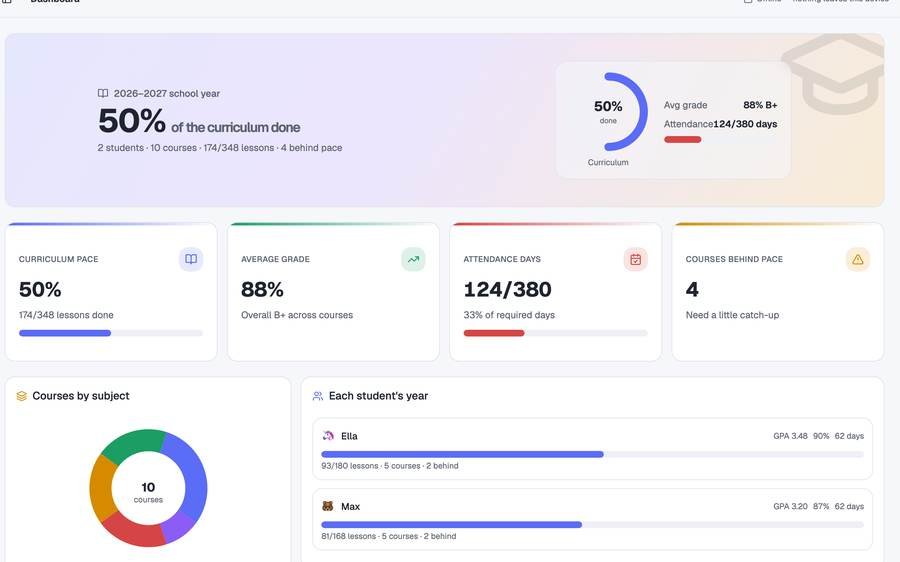Click the 50% done circular progress ring
The image size is (900, 562).
click(608, 112)
